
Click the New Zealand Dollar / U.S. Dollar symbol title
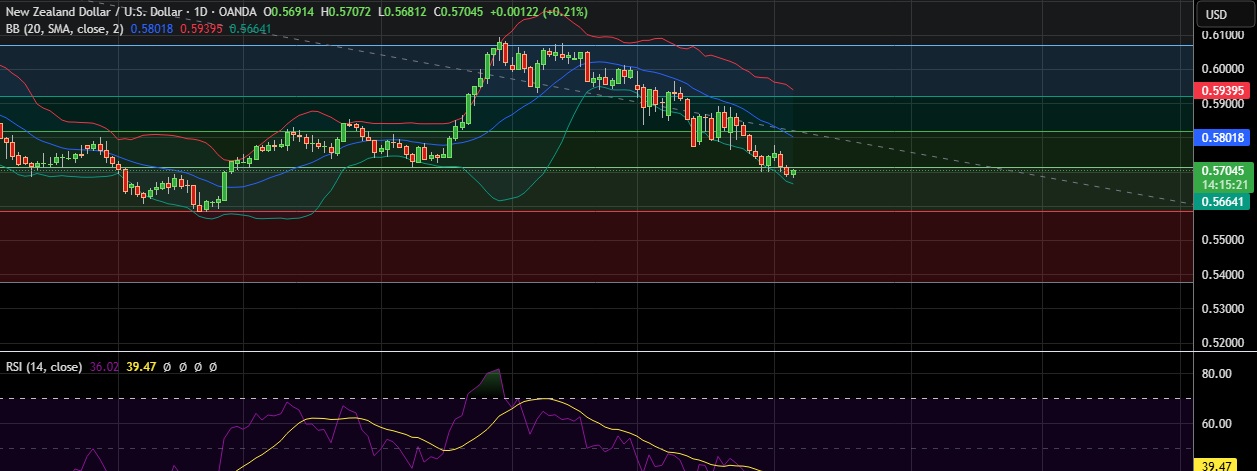(x=94, y=12)
